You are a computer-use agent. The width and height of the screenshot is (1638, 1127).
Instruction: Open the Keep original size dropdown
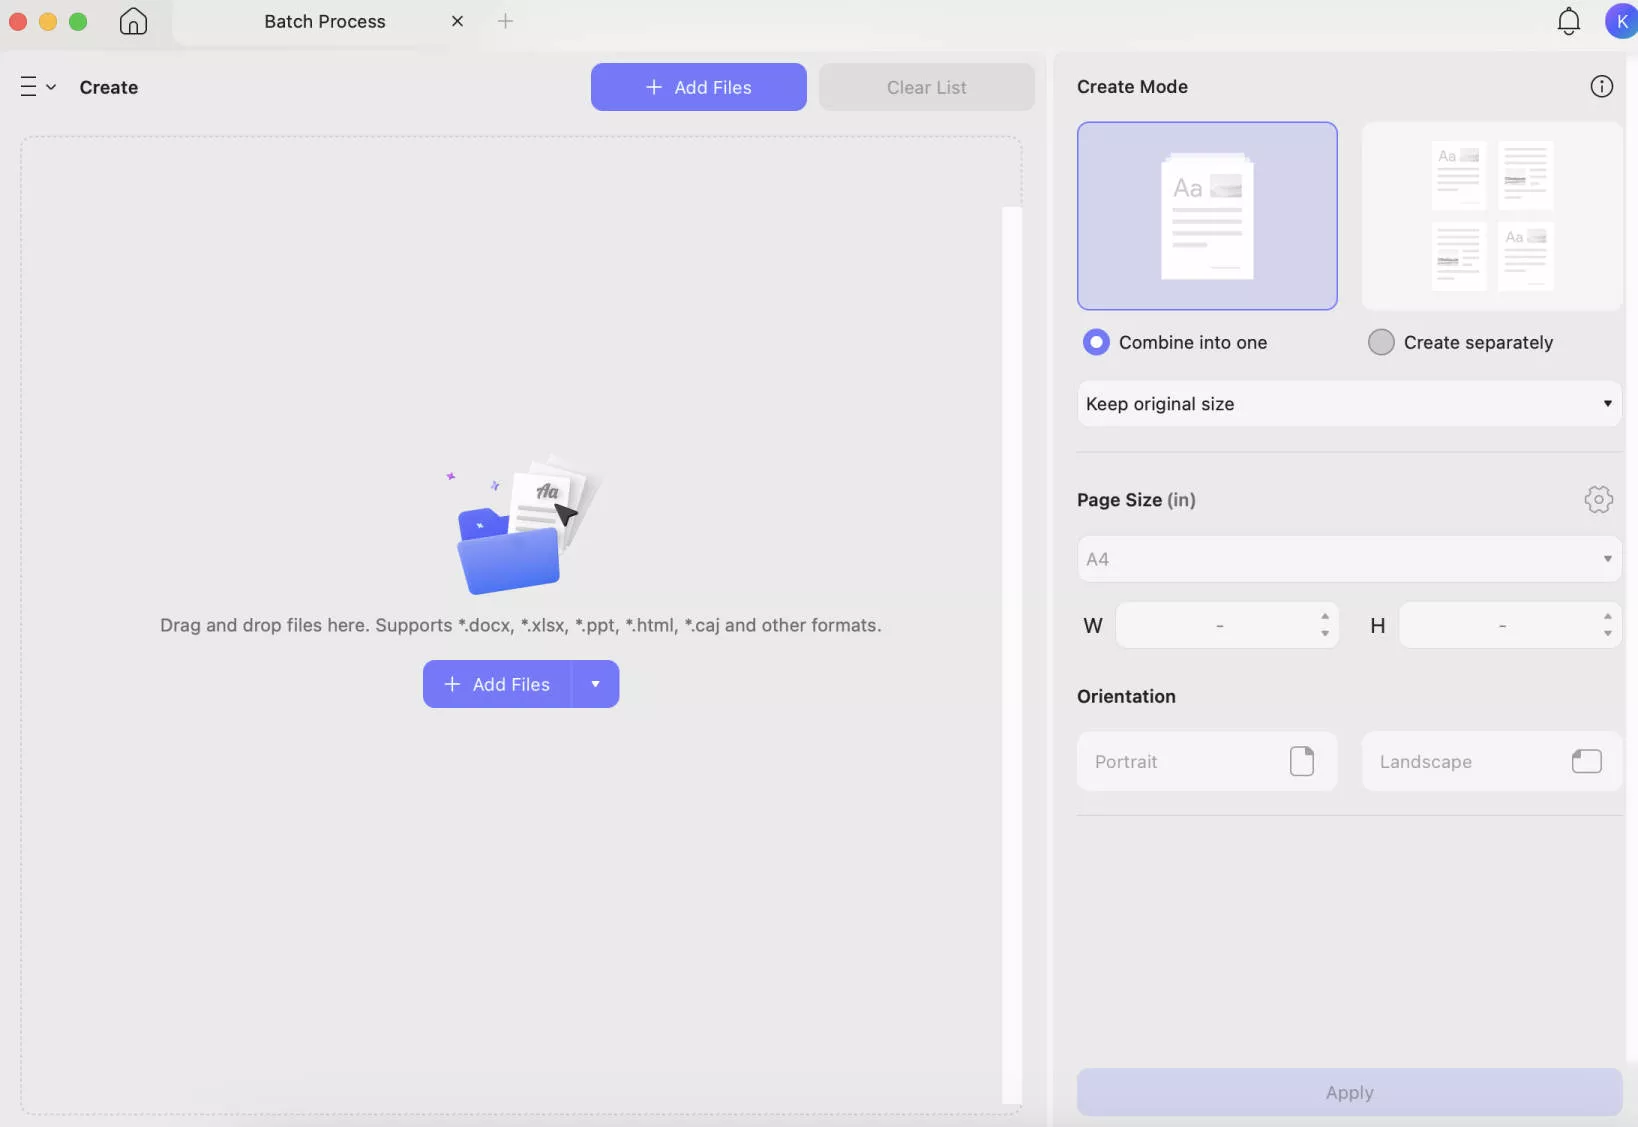coord(1346,404)
